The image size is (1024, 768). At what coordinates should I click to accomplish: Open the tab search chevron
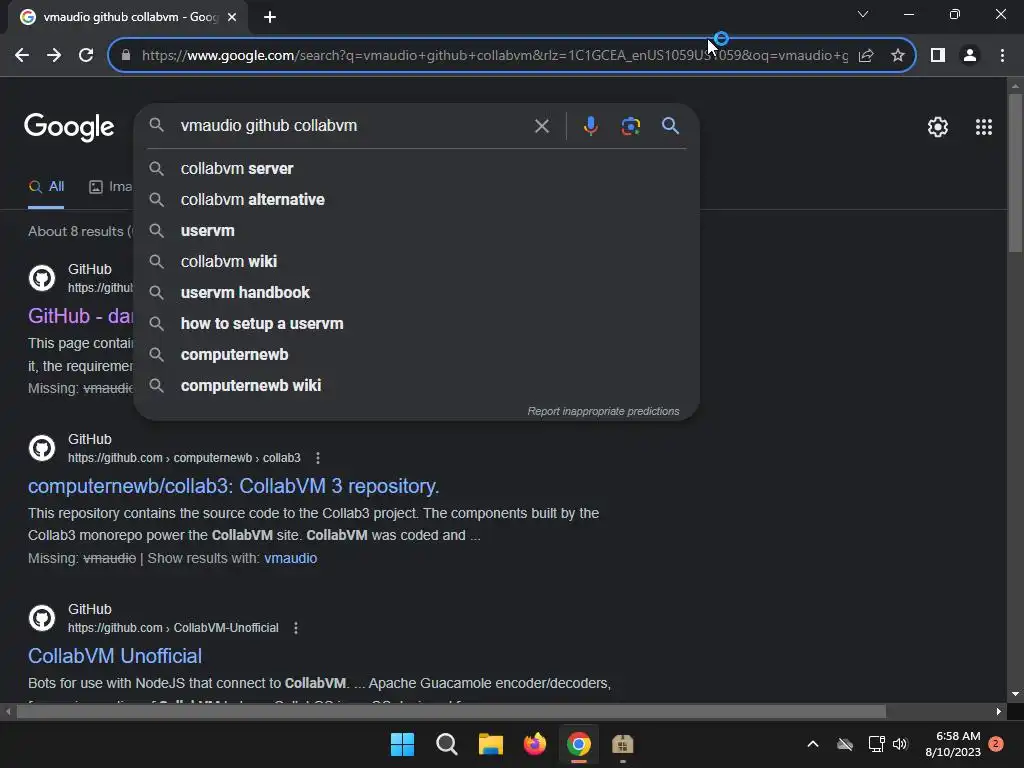(863, 14)
